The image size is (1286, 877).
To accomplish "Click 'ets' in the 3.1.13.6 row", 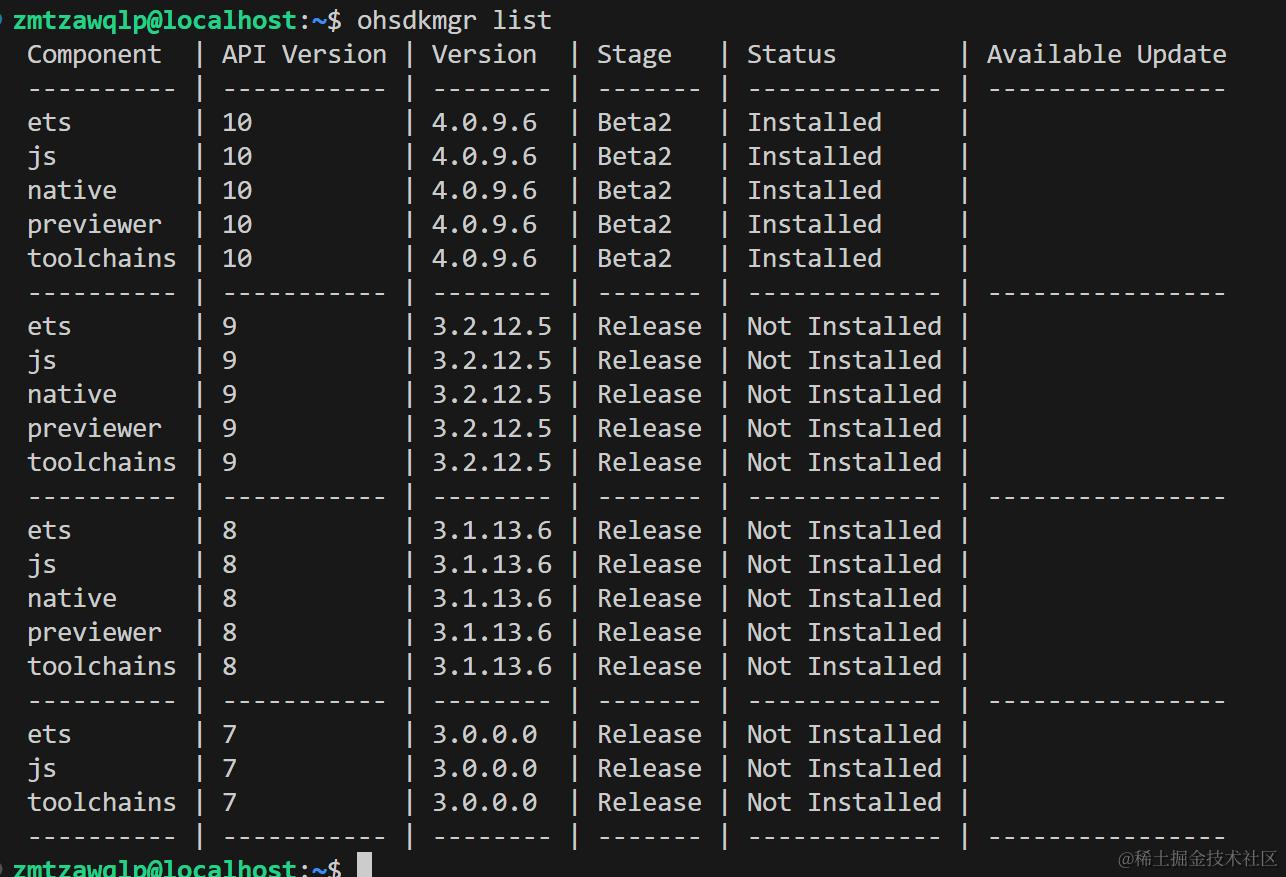I will click(x=49, y=531).
